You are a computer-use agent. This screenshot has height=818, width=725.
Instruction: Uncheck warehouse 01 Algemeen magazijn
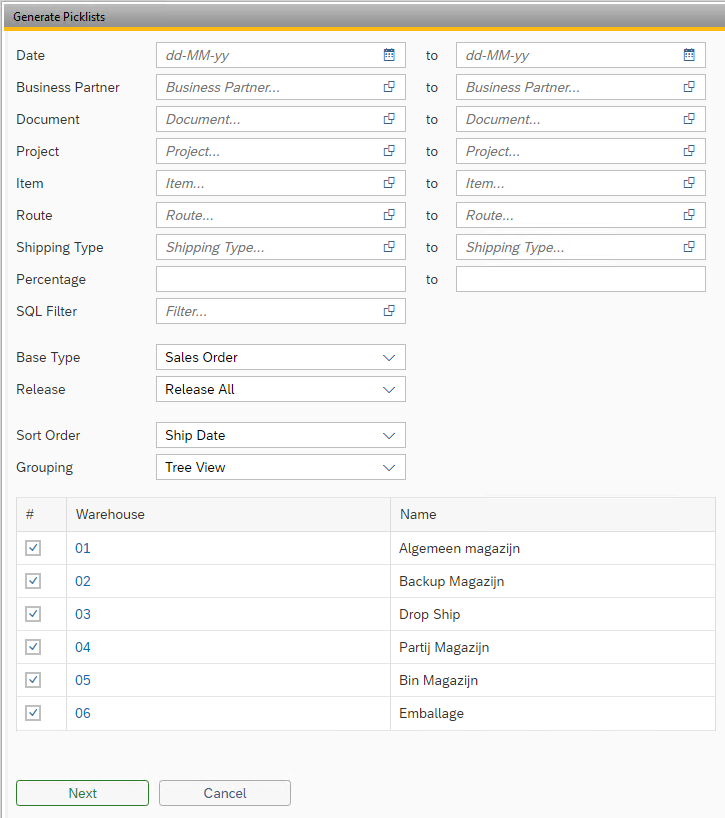pos(33,548)
